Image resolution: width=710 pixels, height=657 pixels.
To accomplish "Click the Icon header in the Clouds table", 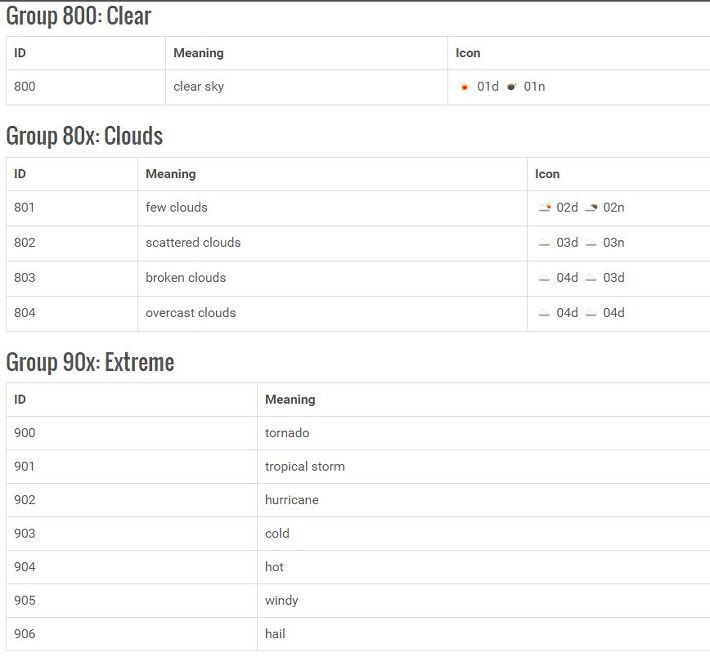I will click(x=547, y=174).
